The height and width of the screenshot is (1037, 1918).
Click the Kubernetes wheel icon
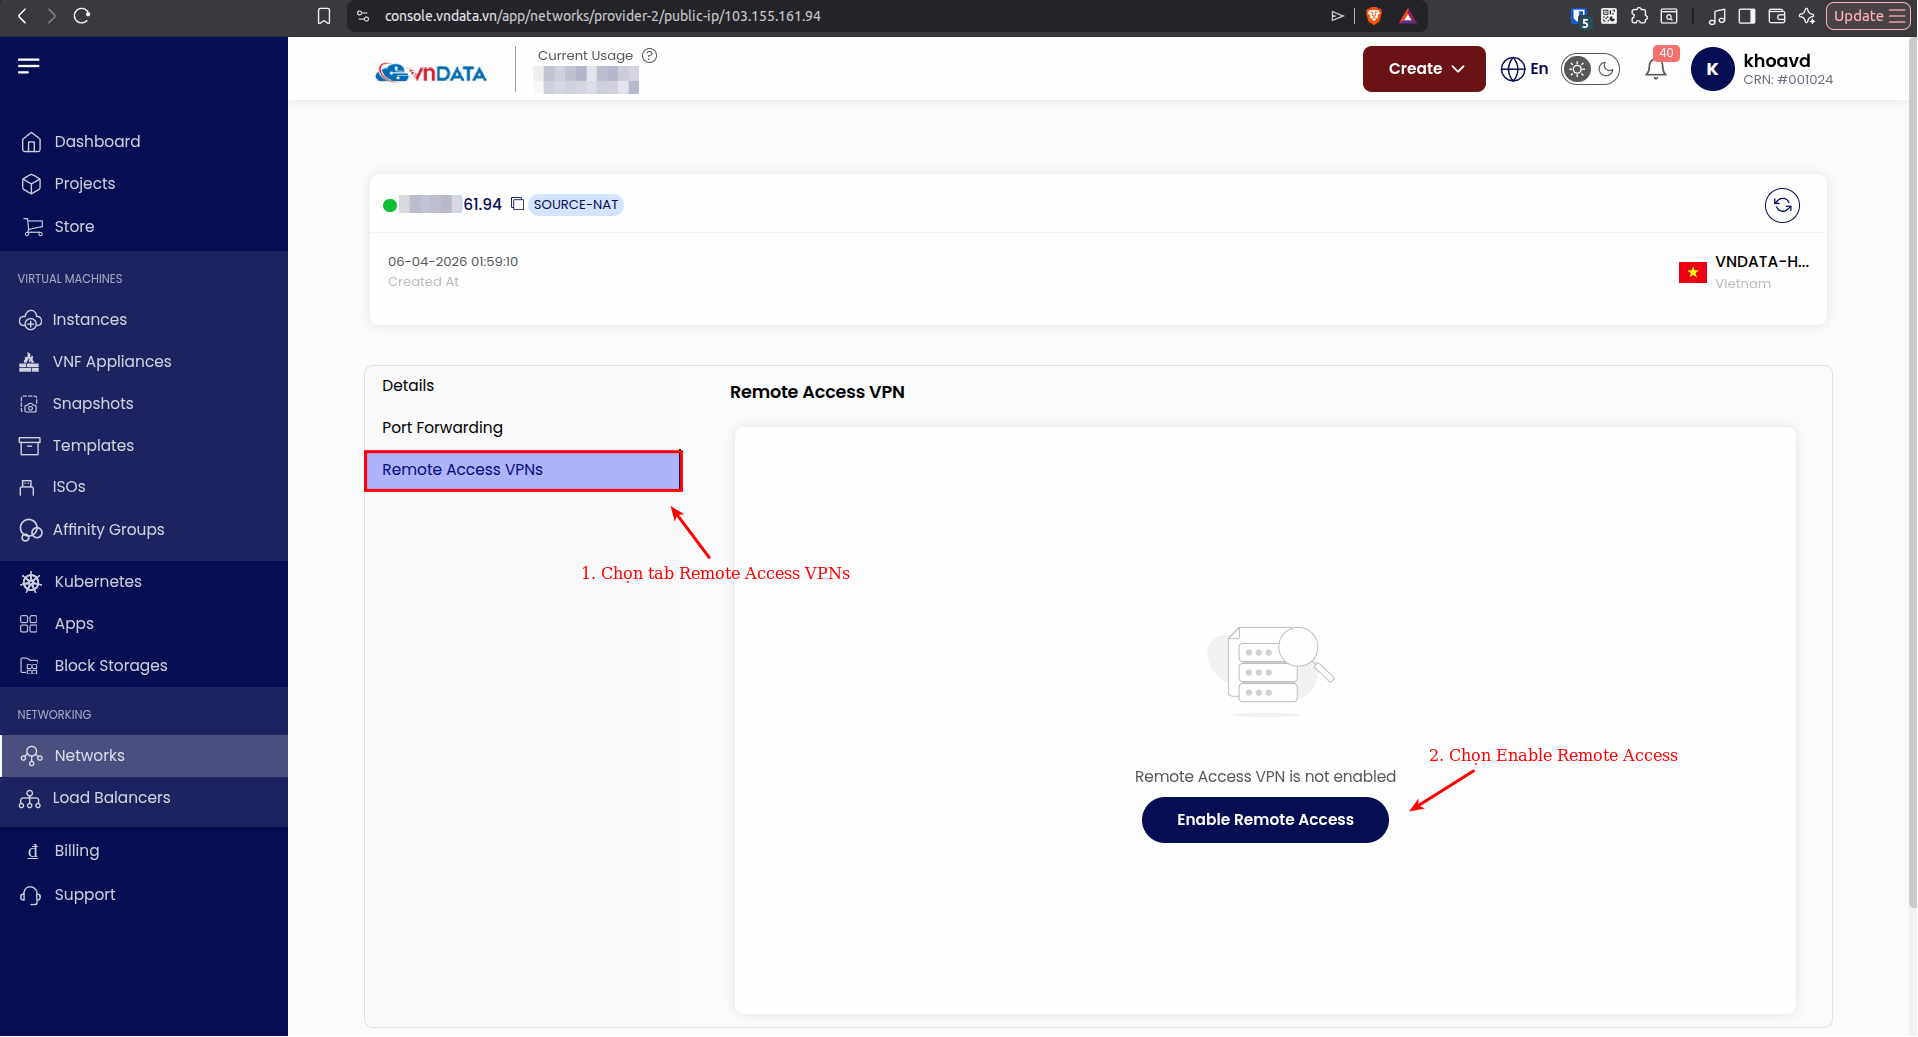tap(31, 582)
